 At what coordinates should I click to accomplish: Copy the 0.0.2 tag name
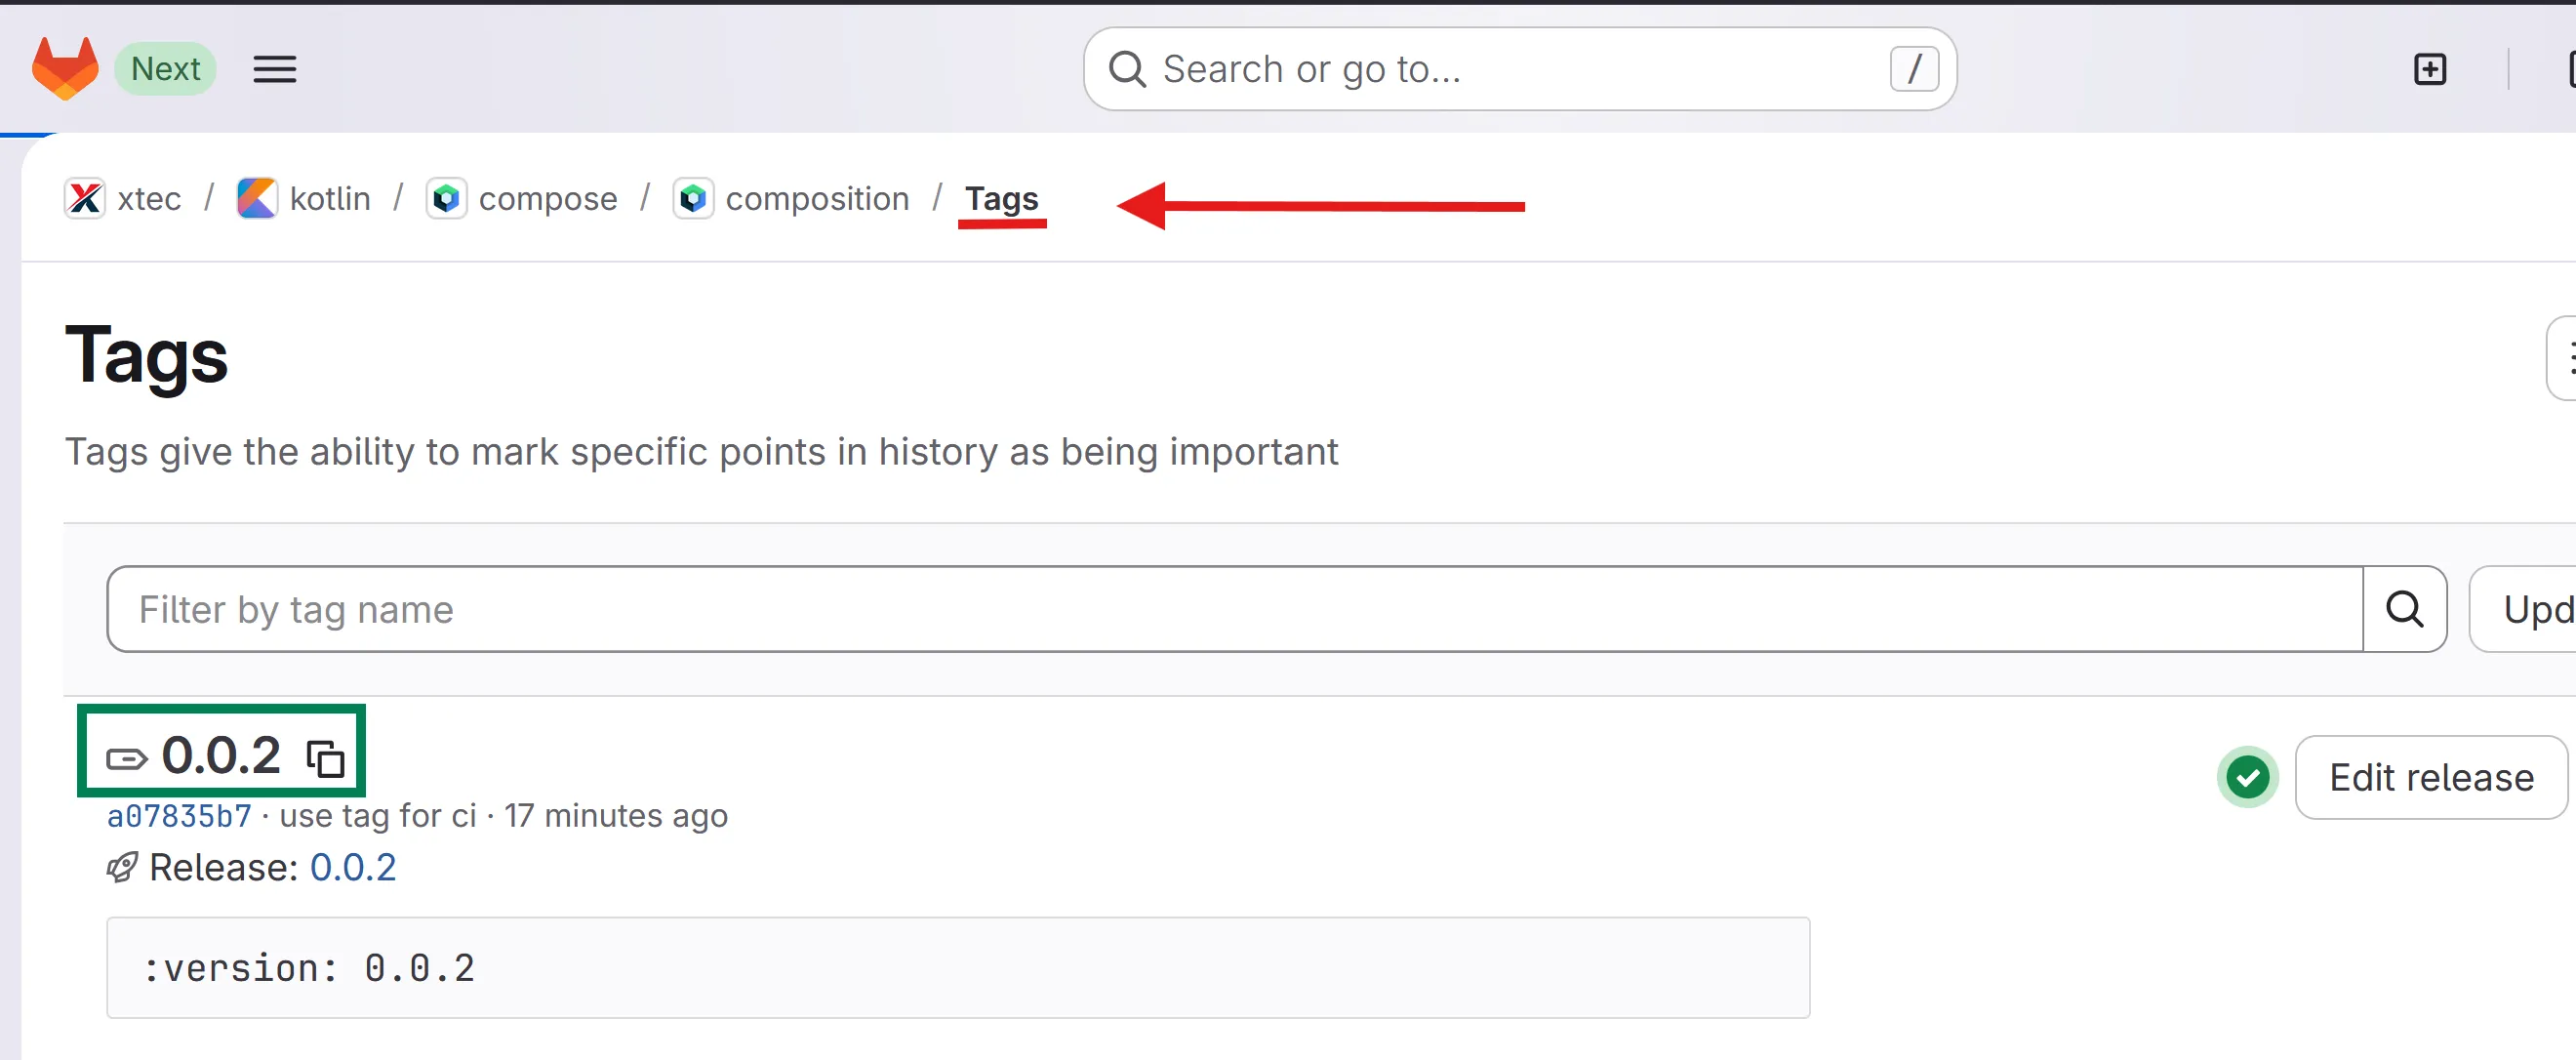pos(325,758)
